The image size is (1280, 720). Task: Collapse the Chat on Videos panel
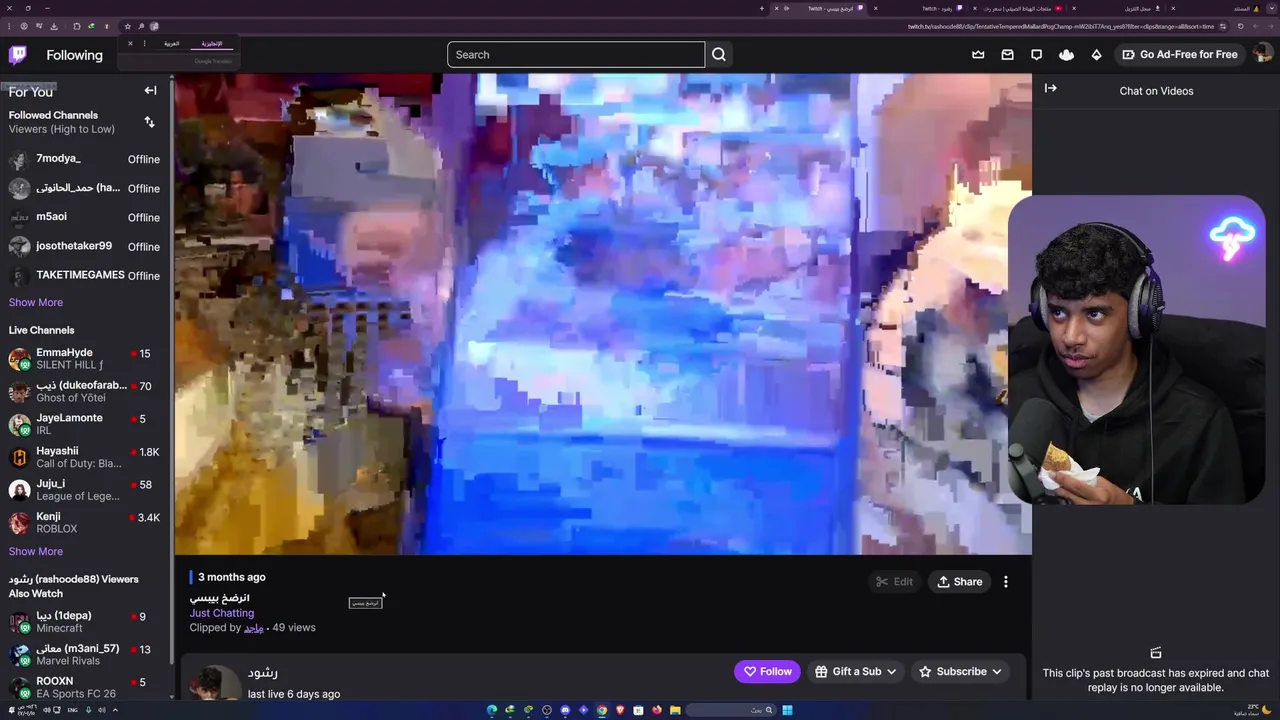click(1051, 88)
